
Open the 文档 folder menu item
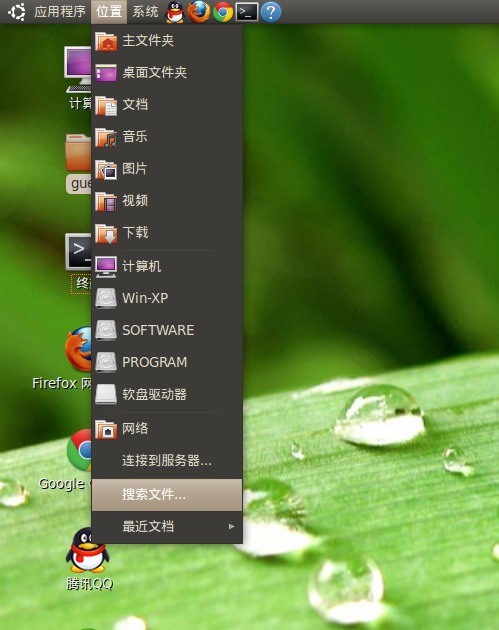tap(167, 105)
